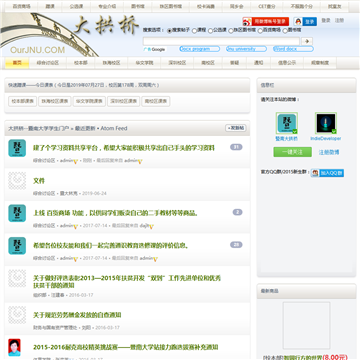Open avatar of the course evaluation post
This screenshot has height=360, width=360.
click(17, 246)
